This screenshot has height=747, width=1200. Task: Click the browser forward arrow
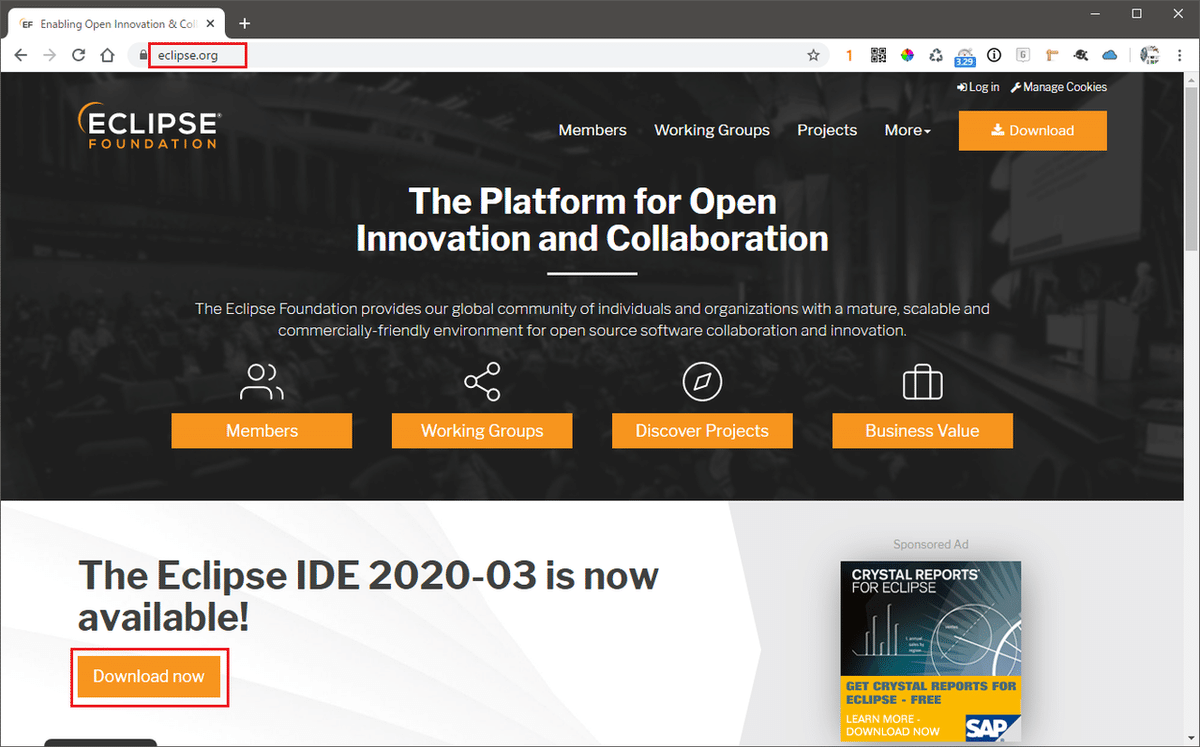click(x=50, y=55)
